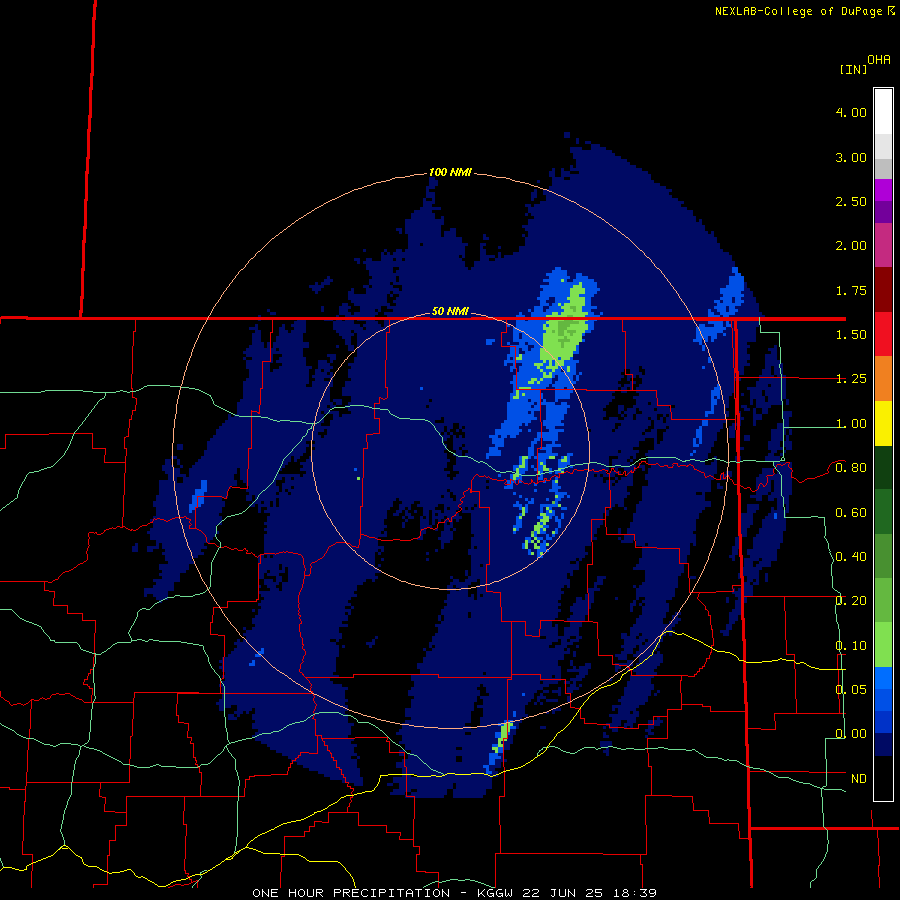This screenshot has height=900, width=900.
Task: Select the dark red legend swatch
Action: coord(883,290)
